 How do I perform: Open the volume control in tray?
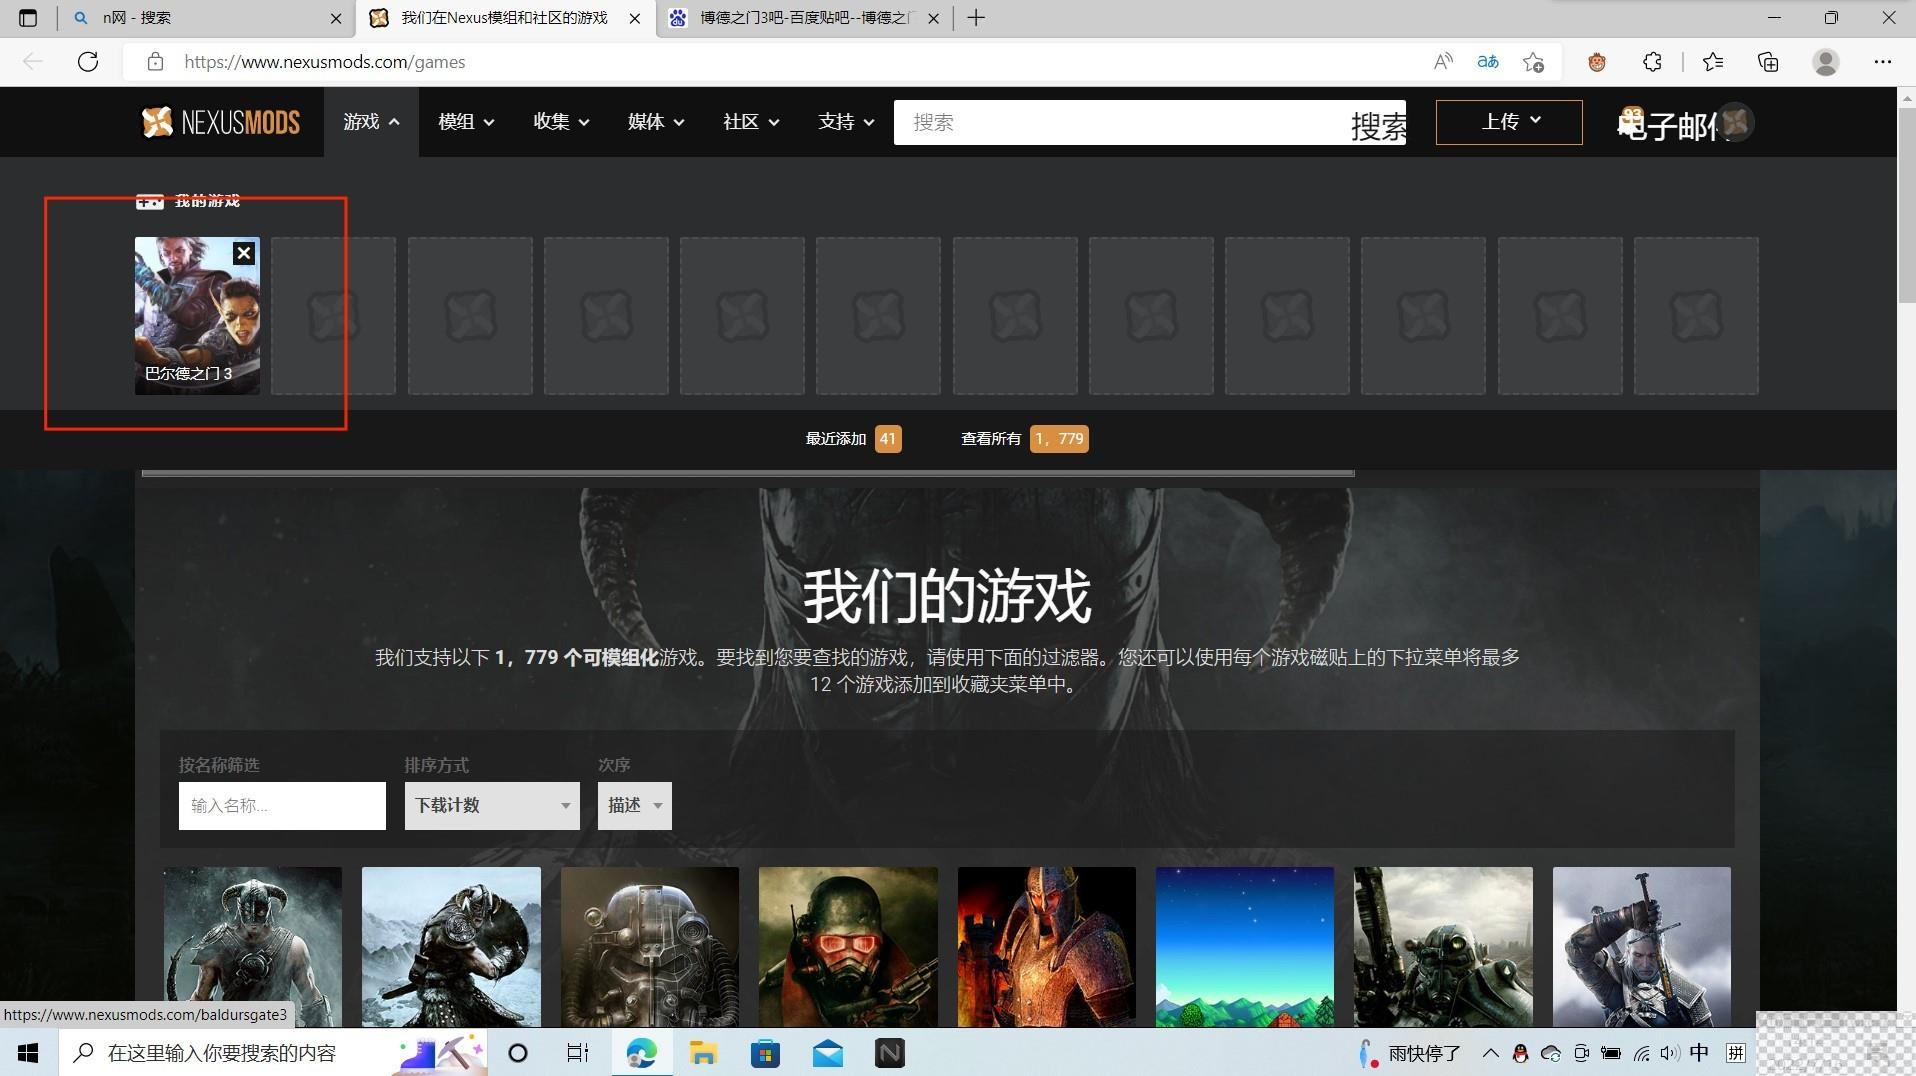1670,1053
